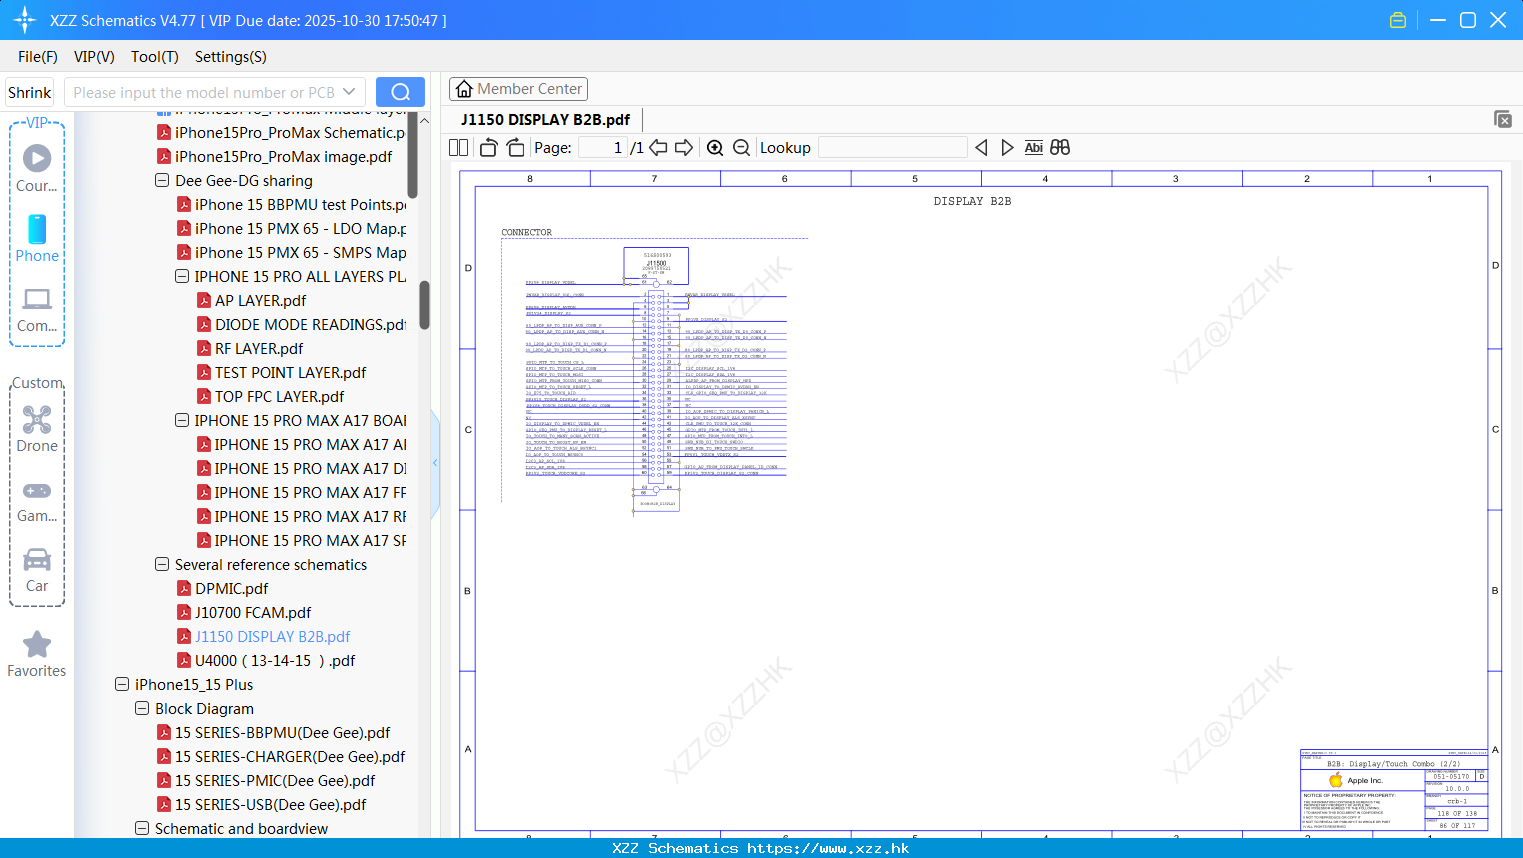The image size is (1523, 858).
Task: Open iPhone15Pro_ProMax image.pdf
Action: pos(283,157)
